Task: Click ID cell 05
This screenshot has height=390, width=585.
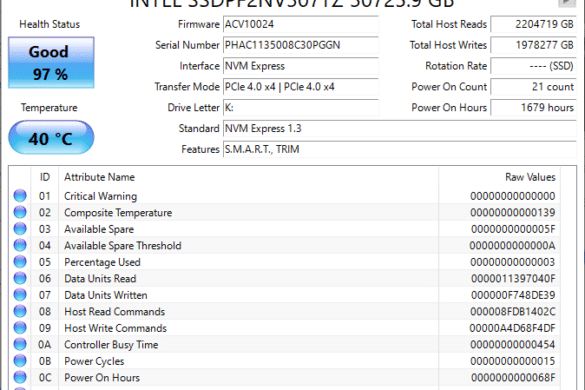Action: (x=44, y=262)
